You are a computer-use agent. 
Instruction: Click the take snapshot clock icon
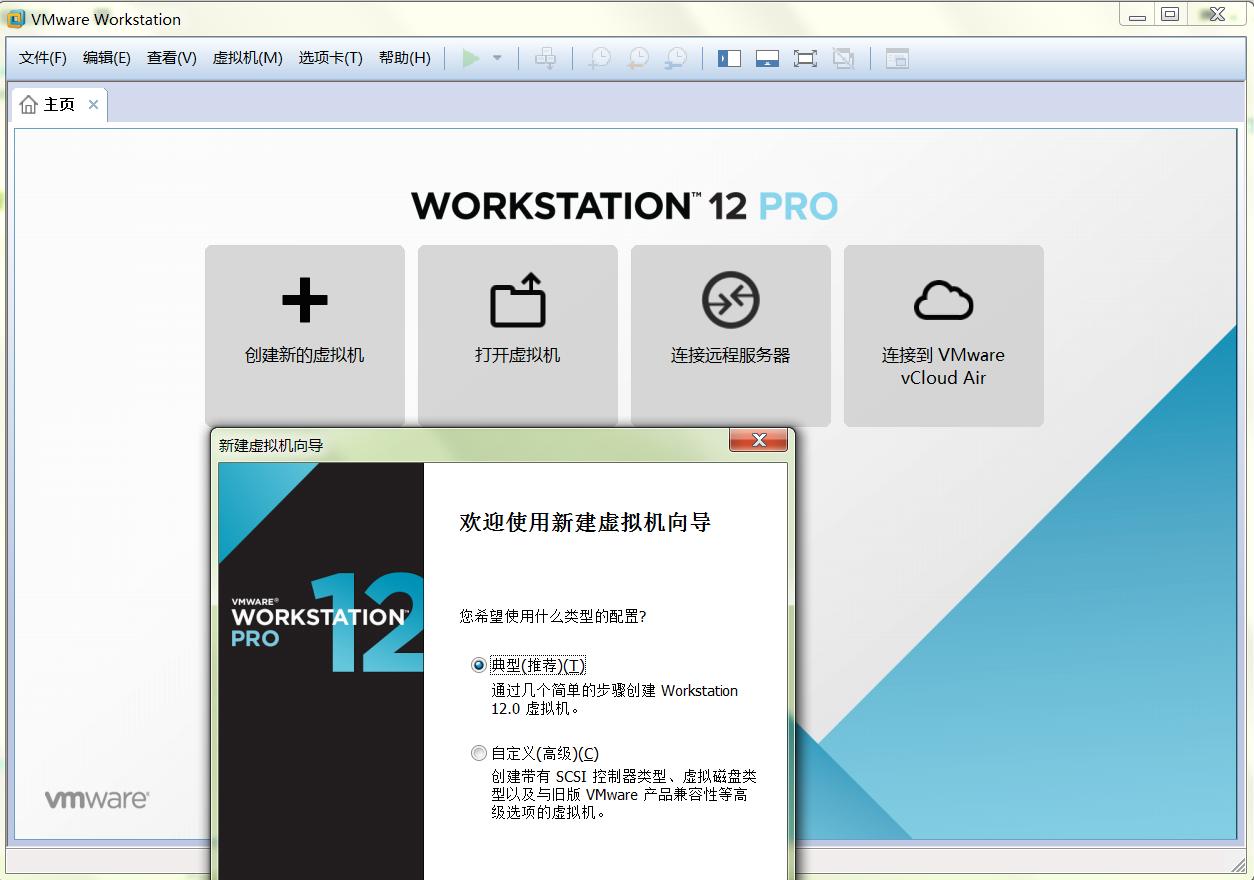click(x=599, y=58)
